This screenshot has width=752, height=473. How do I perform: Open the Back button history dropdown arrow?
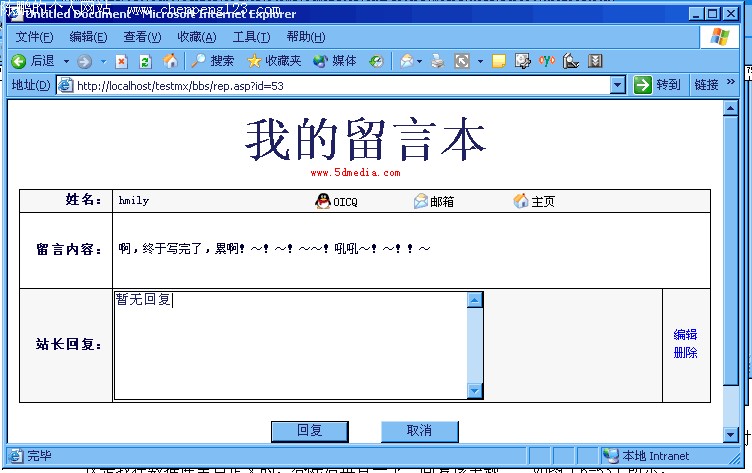coord(66,61)
